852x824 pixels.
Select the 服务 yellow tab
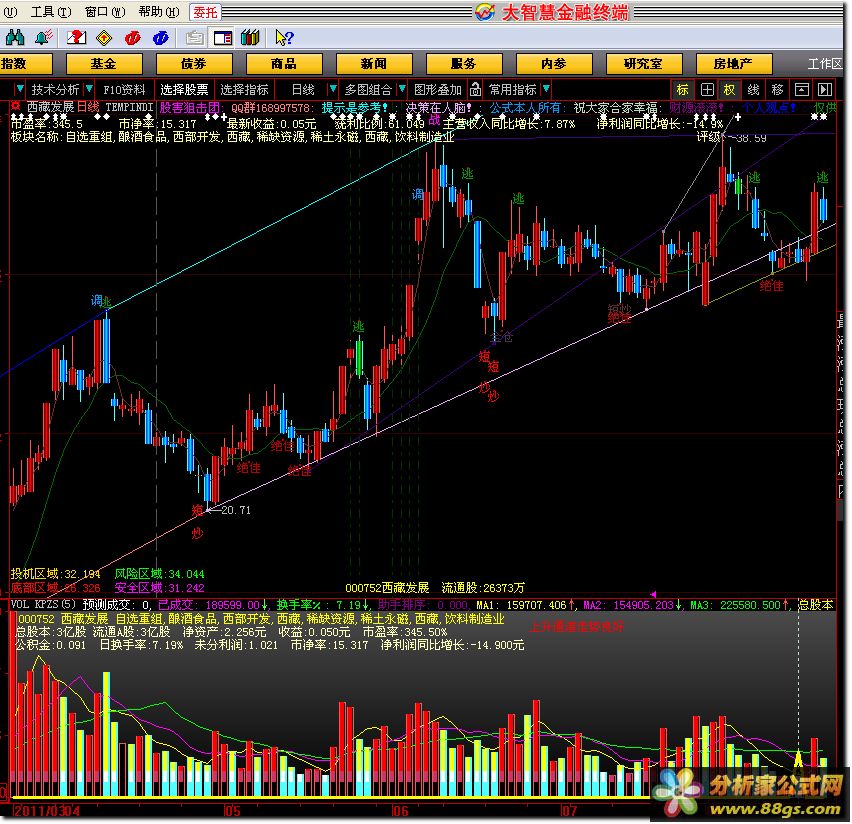coord(464,64)
